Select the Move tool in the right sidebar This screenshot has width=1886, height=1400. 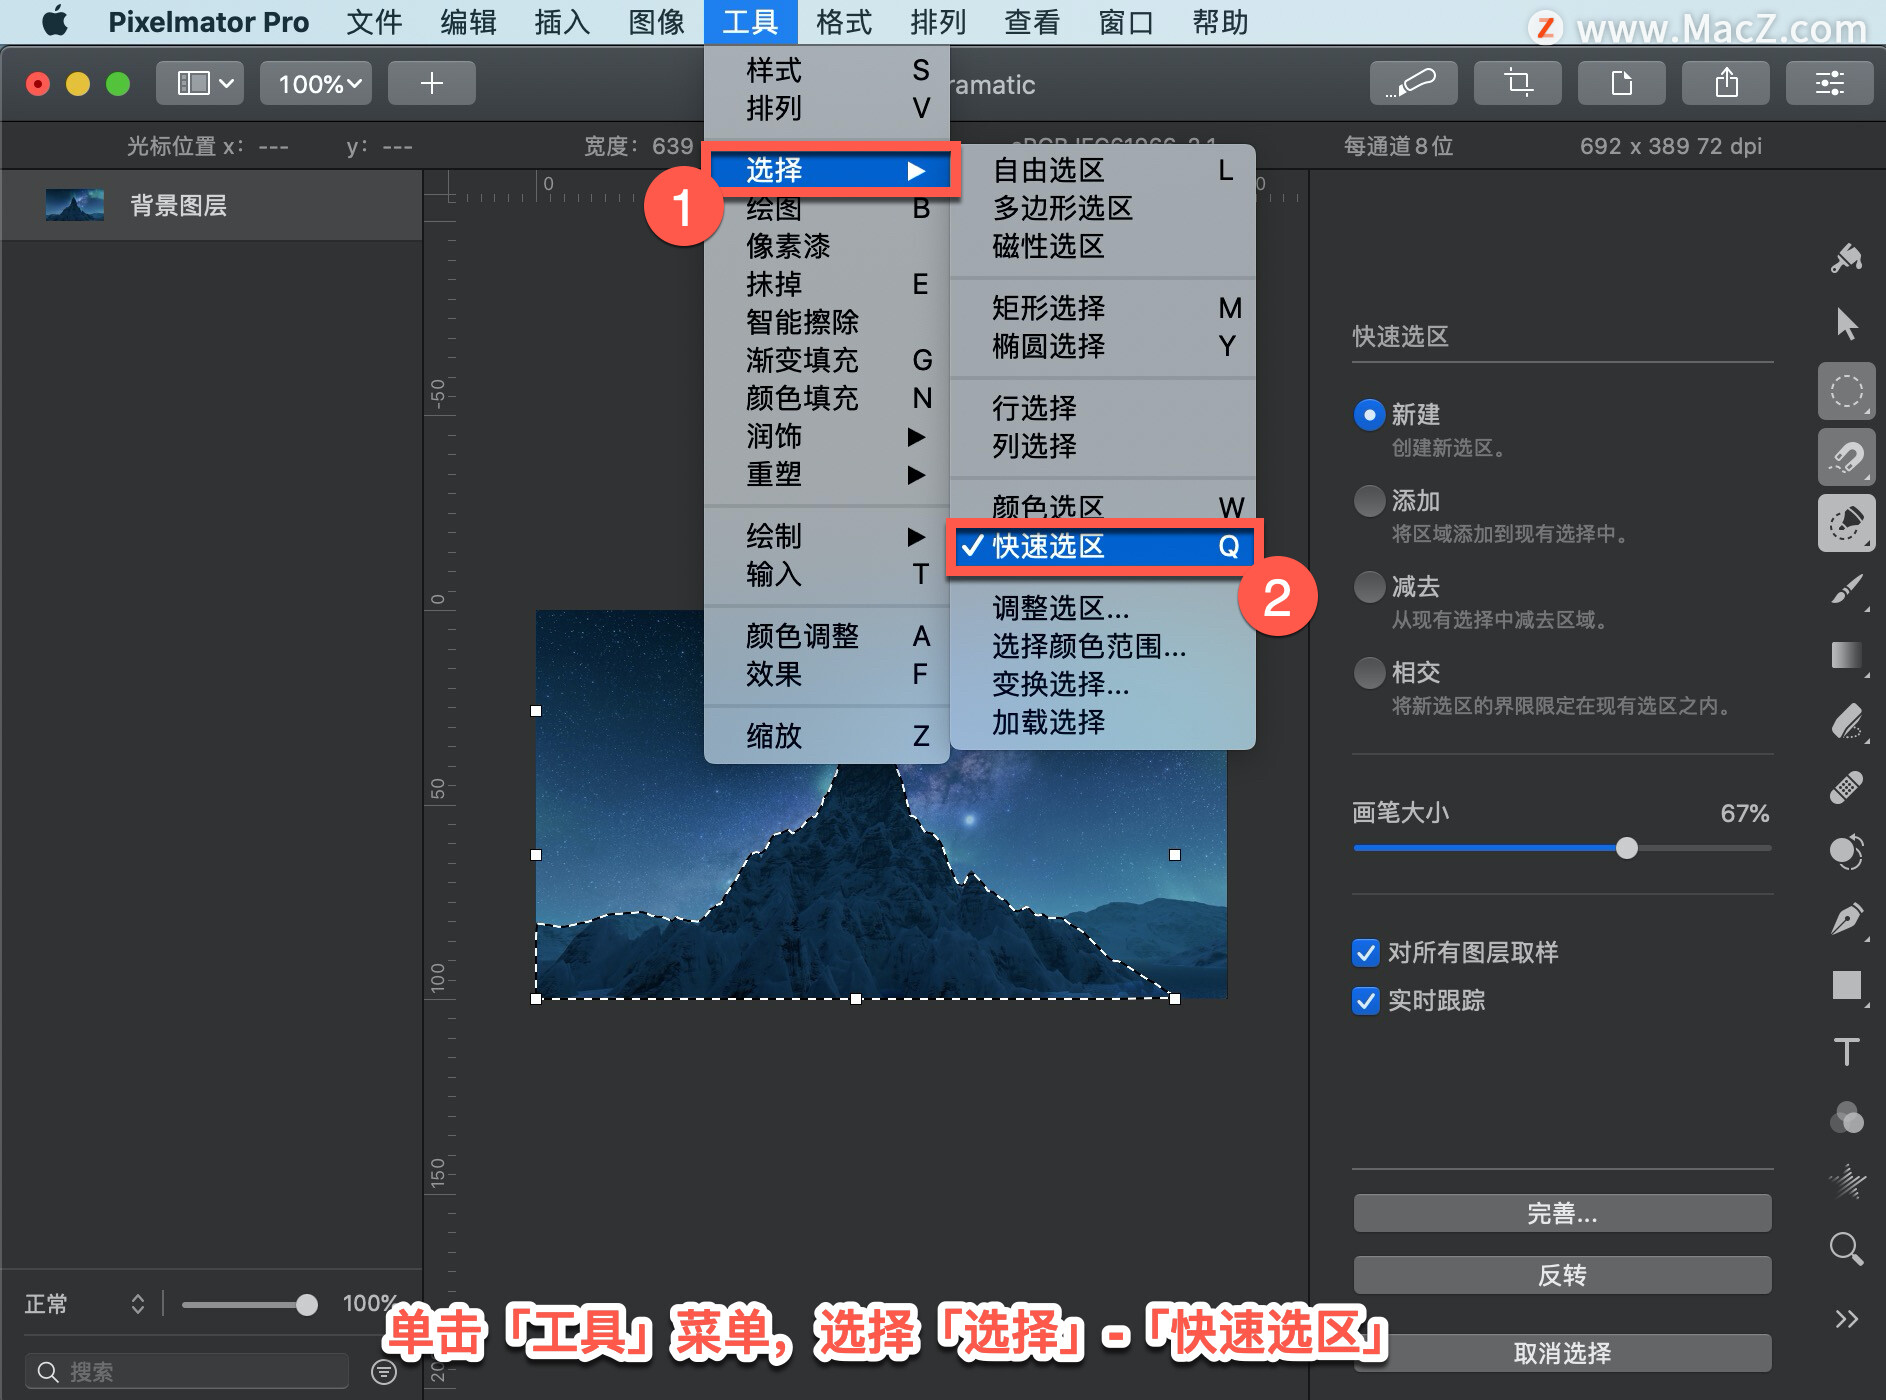click(x=1847, y=324)
